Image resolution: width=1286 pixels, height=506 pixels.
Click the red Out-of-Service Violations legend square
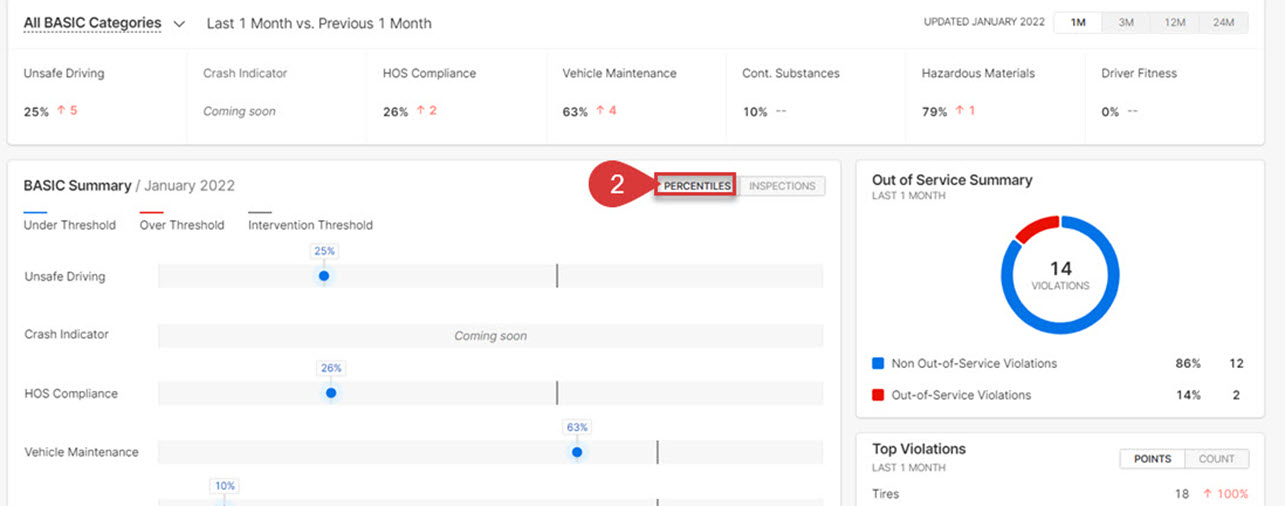tap(878, 395)
